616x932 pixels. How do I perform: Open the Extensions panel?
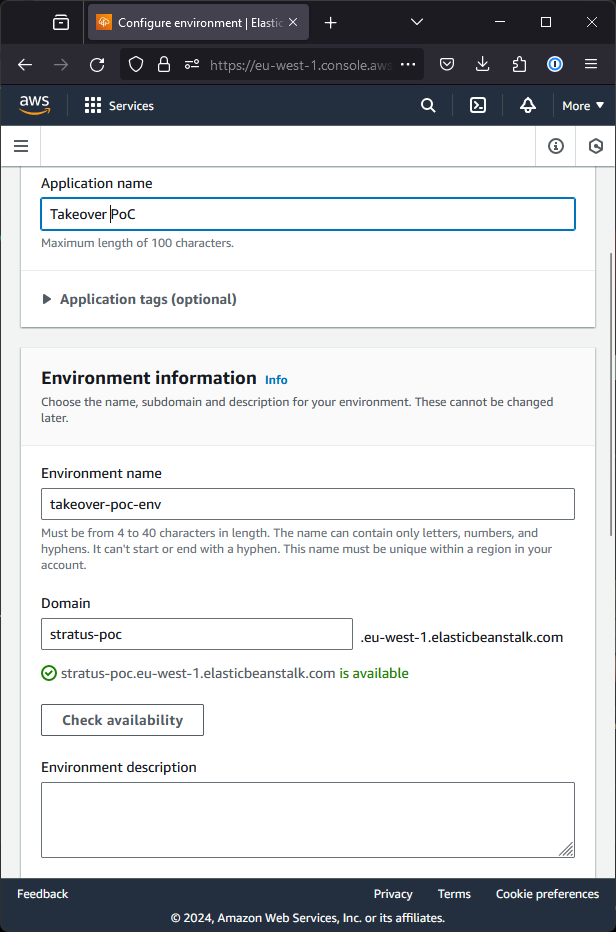(x=519, y=64)
